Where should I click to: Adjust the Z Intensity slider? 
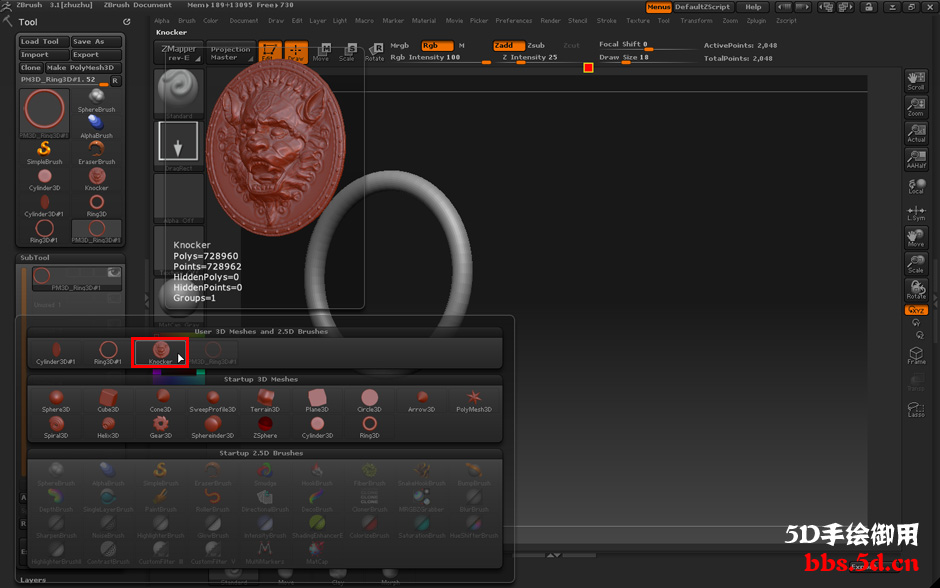[544, 58]
